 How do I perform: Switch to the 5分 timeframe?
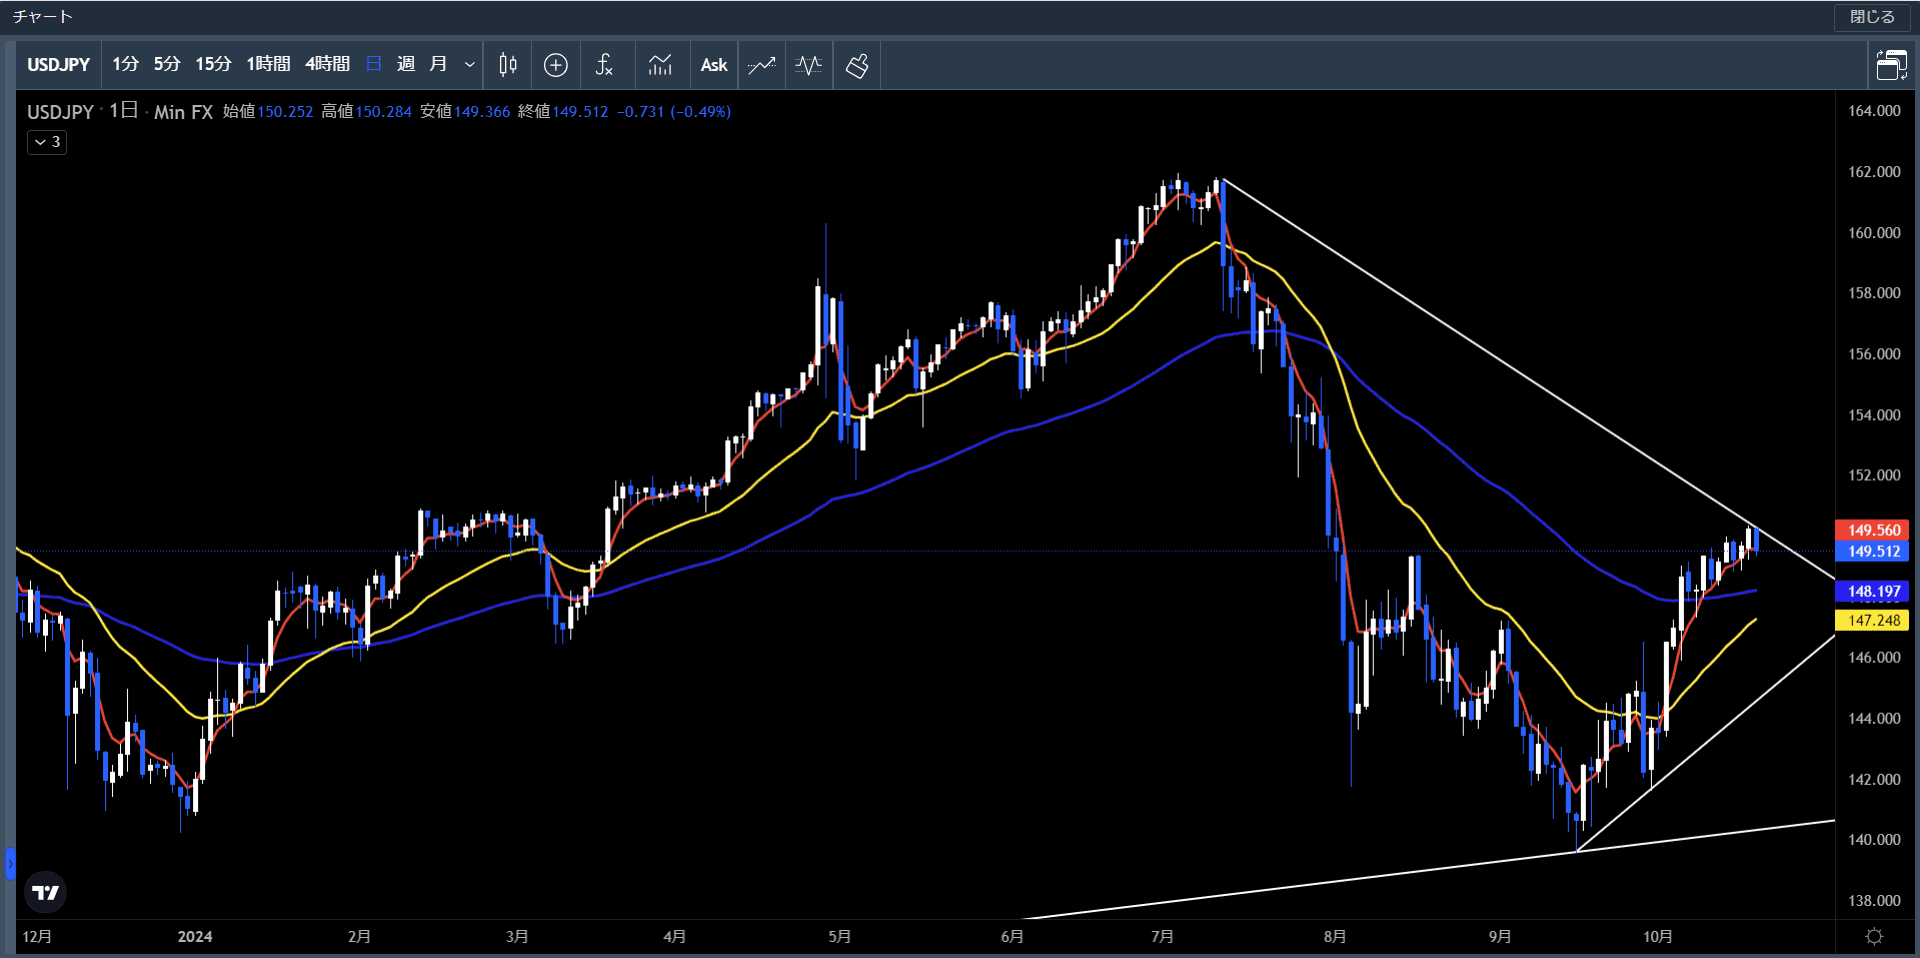point(167,65)
